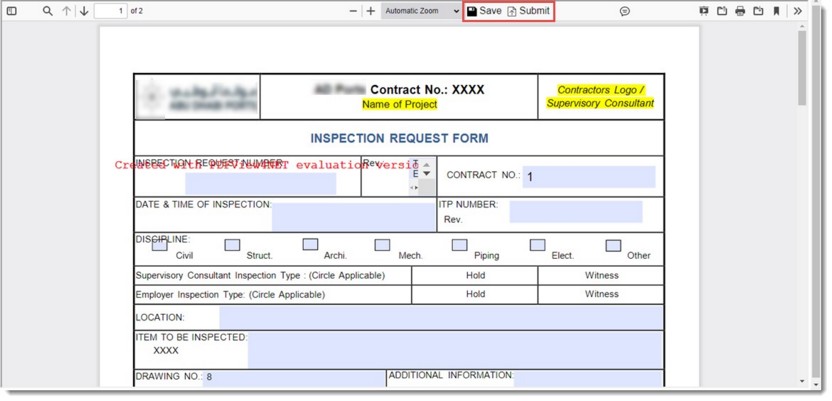Switch to presentation mode
Screen dimensions: 832x401
[704, 11]
